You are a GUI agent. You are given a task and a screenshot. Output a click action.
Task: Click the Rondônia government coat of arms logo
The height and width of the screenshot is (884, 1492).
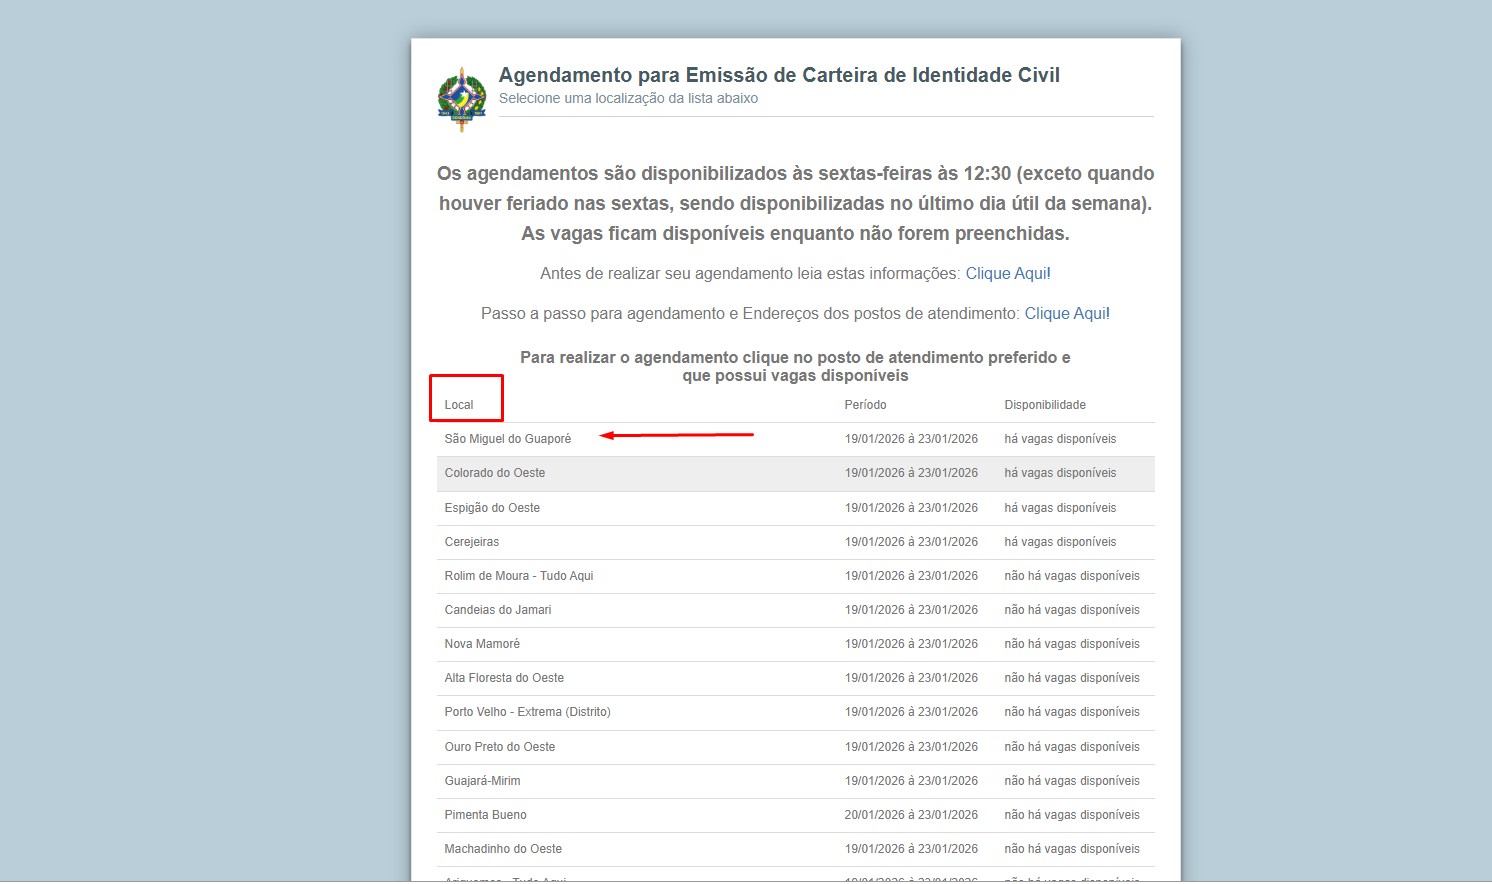(x=461, y=96)
